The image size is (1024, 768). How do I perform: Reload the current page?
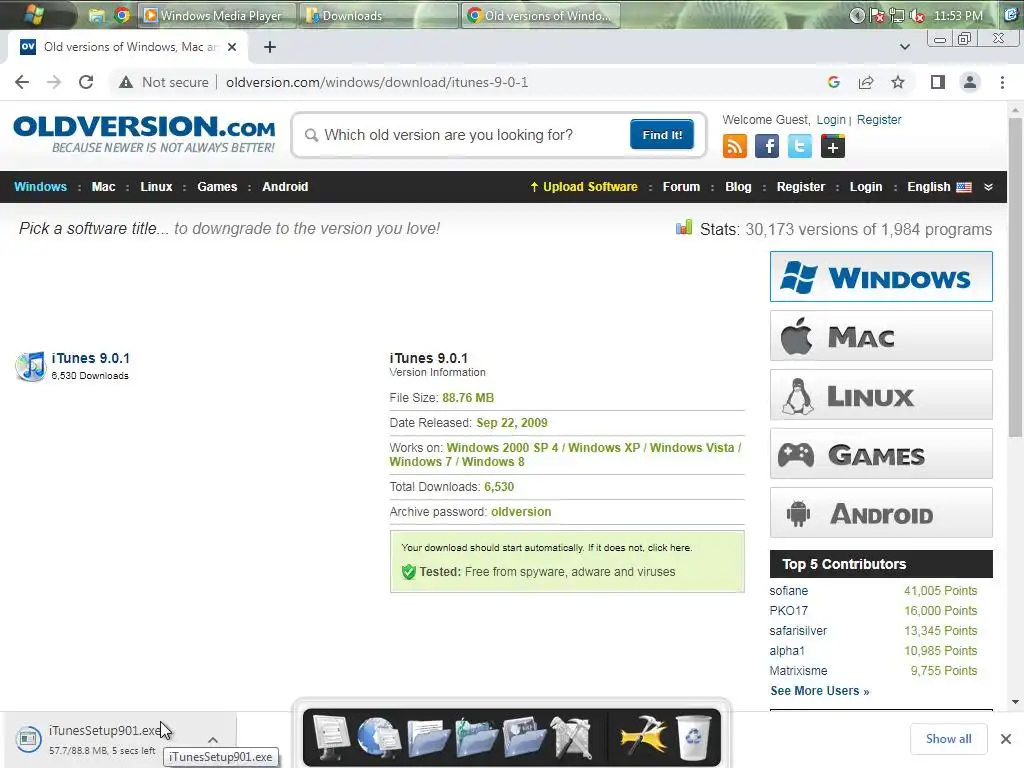tap(86, 82)
